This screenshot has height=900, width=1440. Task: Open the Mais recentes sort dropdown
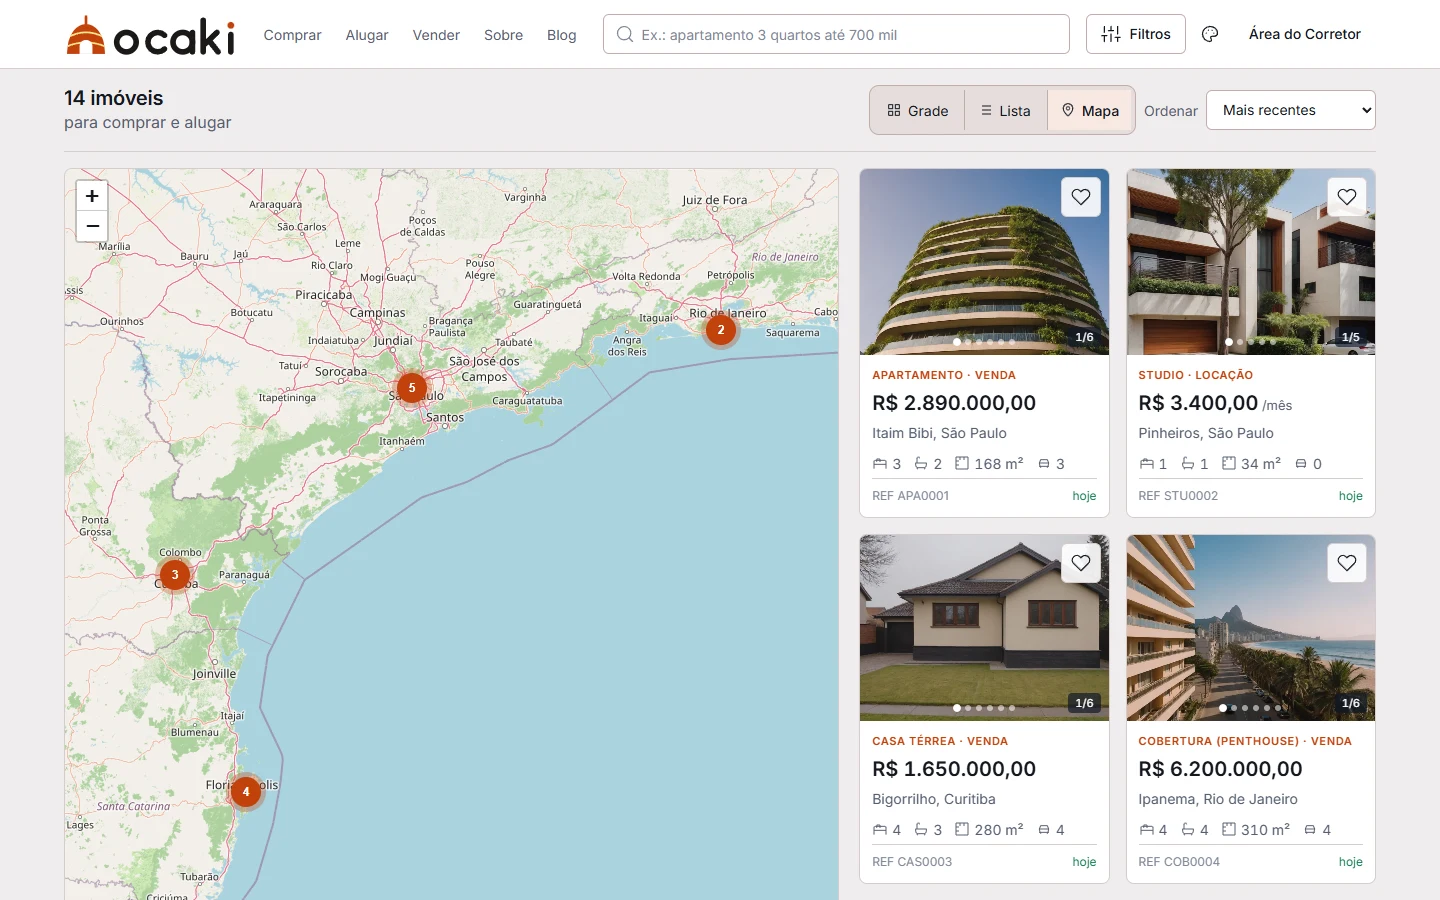click(x=1291, y=110)
